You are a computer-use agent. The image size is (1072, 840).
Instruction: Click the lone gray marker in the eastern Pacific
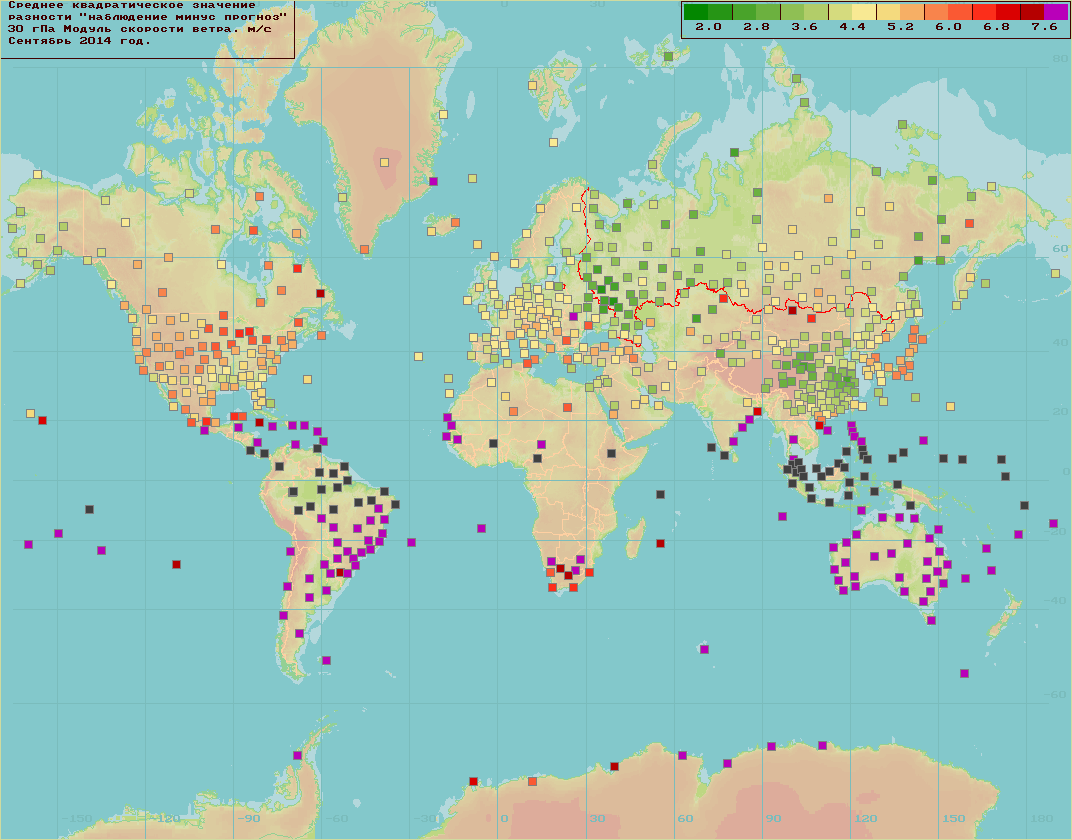point(90,509)
